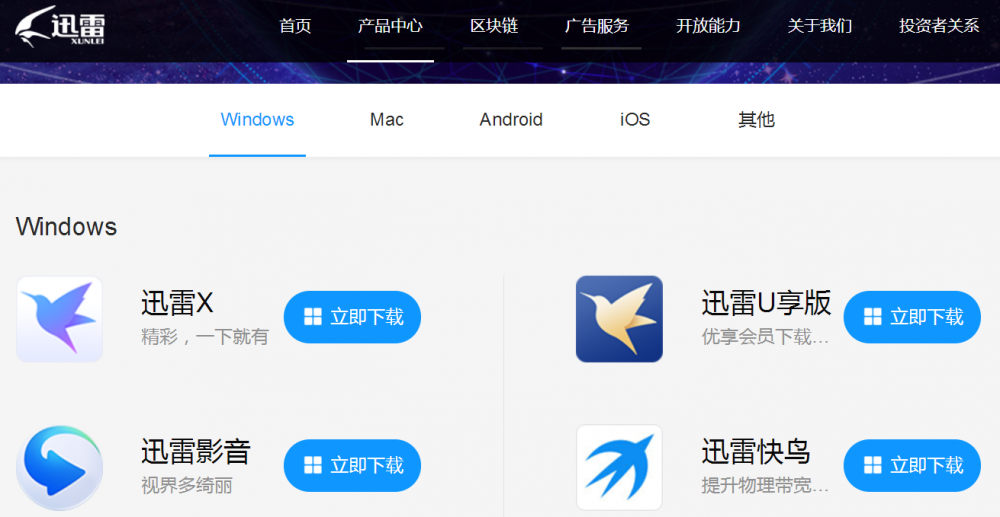Switch to the Android tab
Image resolution: width=1000 pixels, height=517 pixels.
(511, 120)
